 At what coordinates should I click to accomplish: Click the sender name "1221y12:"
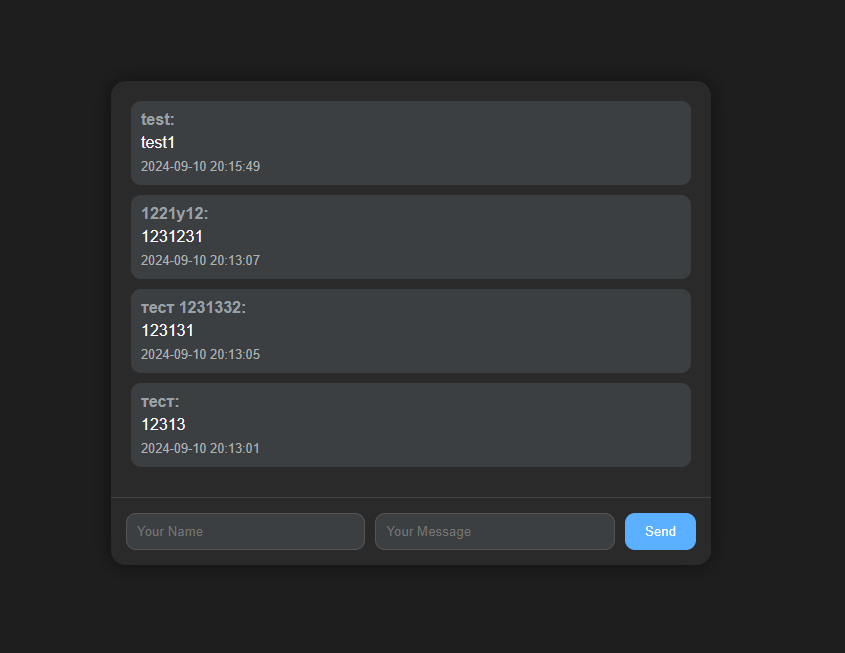174,214
